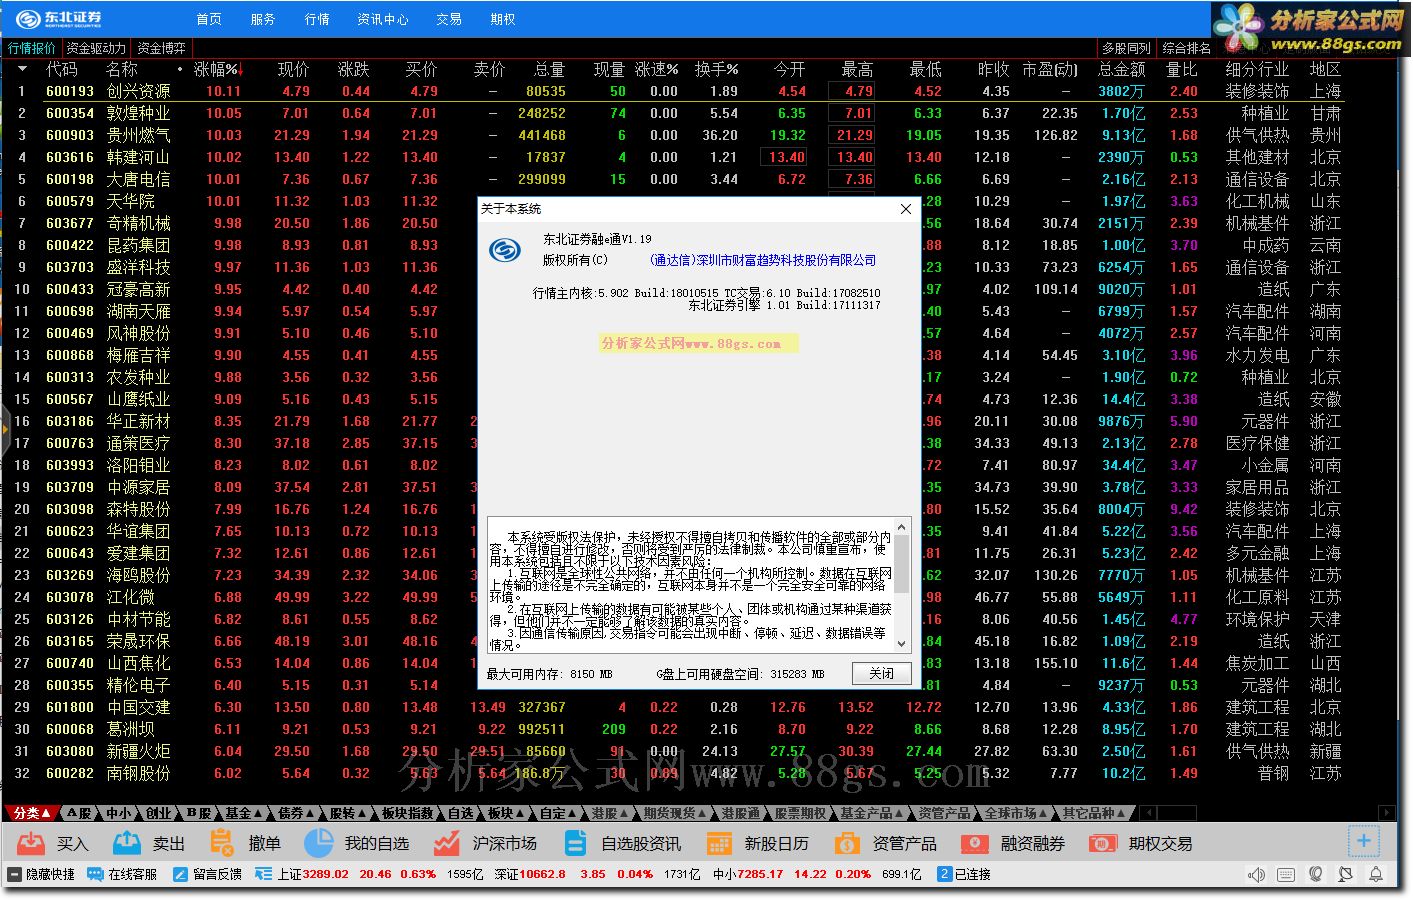Click the 东北证券 logo at top left

(60, 18)
